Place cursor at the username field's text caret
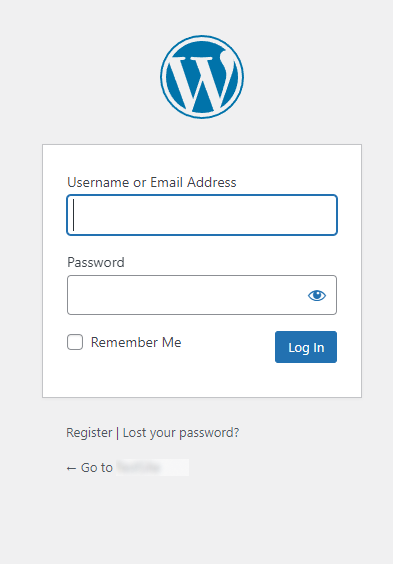The height and width of the screenshot is (564, 393). (x=73, y=215)
